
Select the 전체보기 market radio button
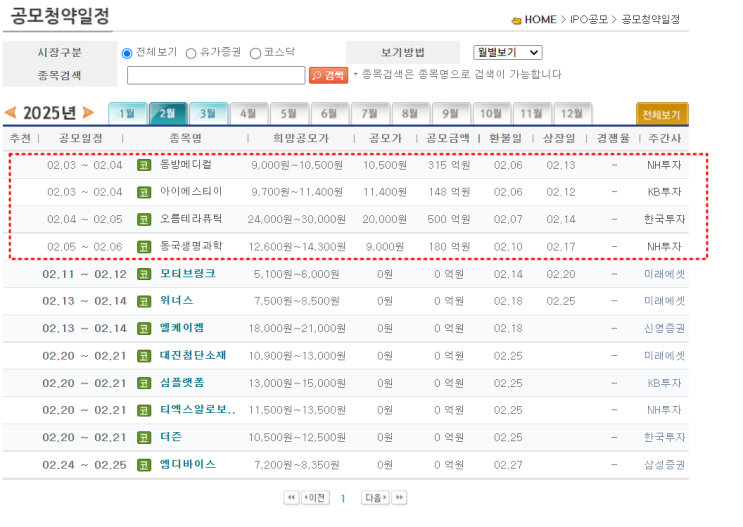tap(127, 53)
